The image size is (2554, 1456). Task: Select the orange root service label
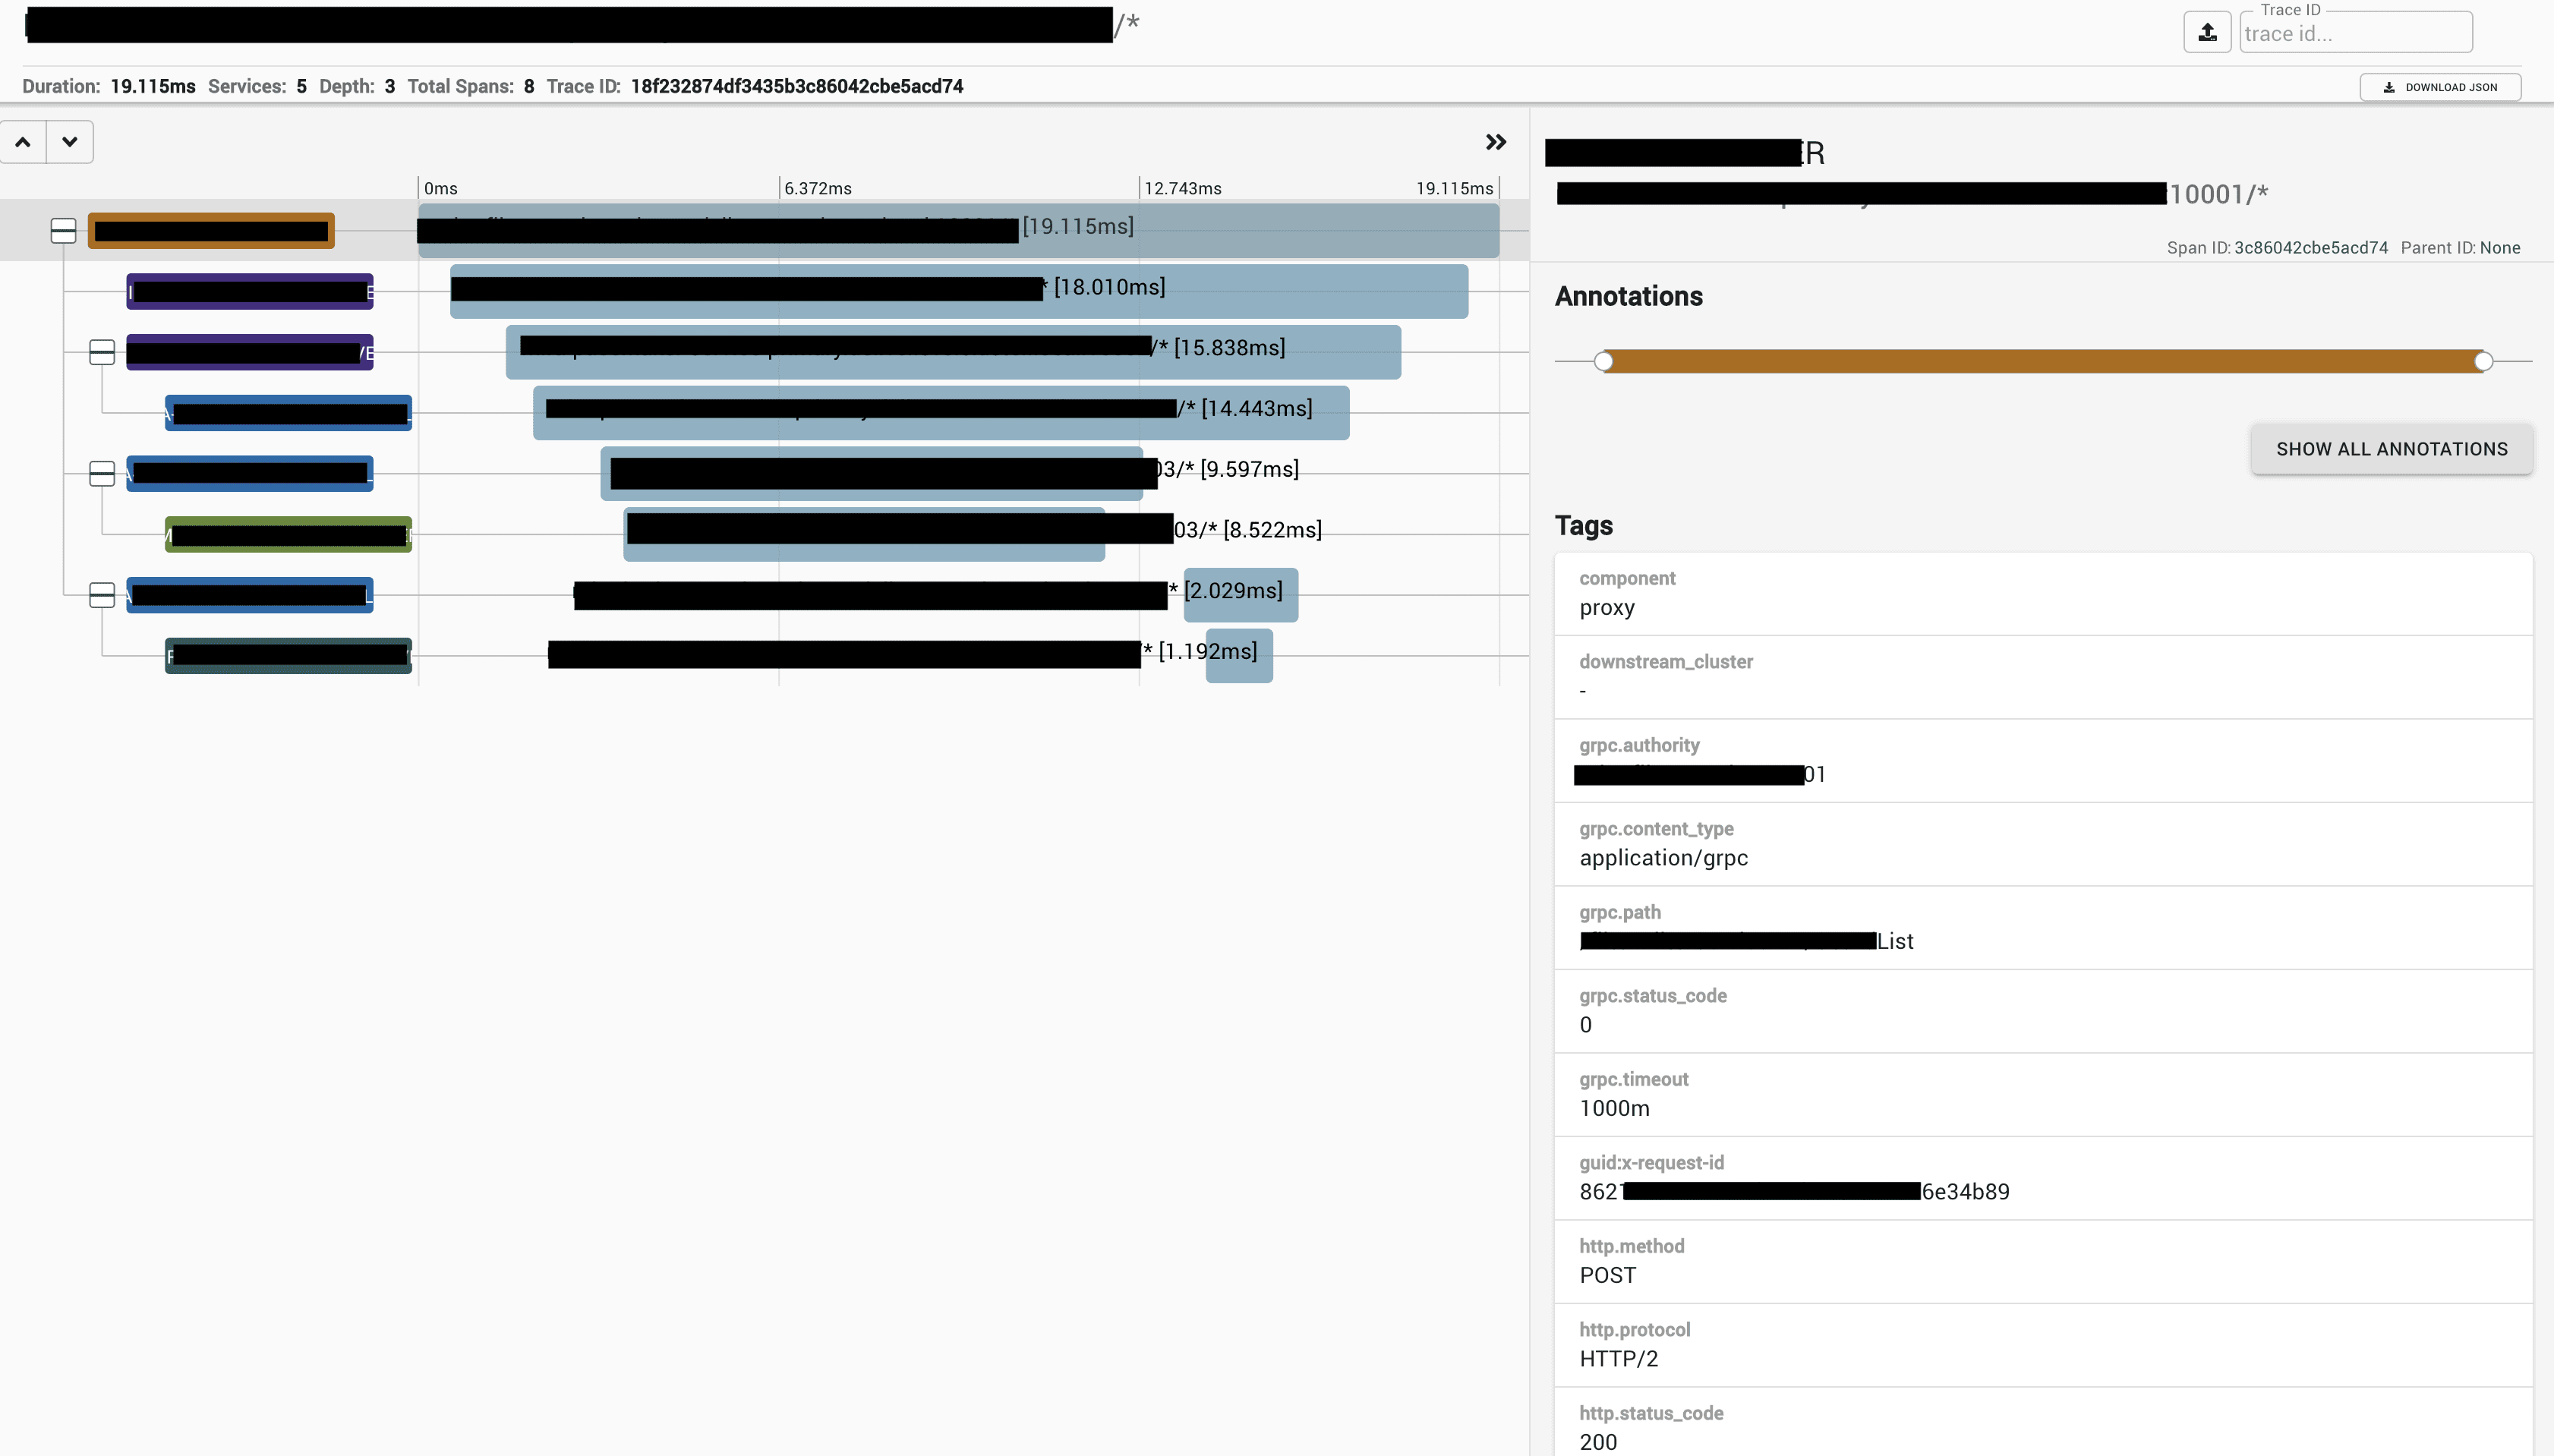(211, 231)
